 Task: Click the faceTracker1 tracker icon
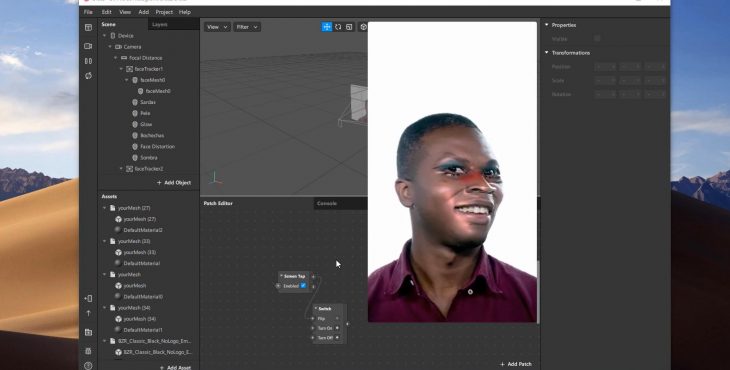pyautogui.click(x=129, y=69)
